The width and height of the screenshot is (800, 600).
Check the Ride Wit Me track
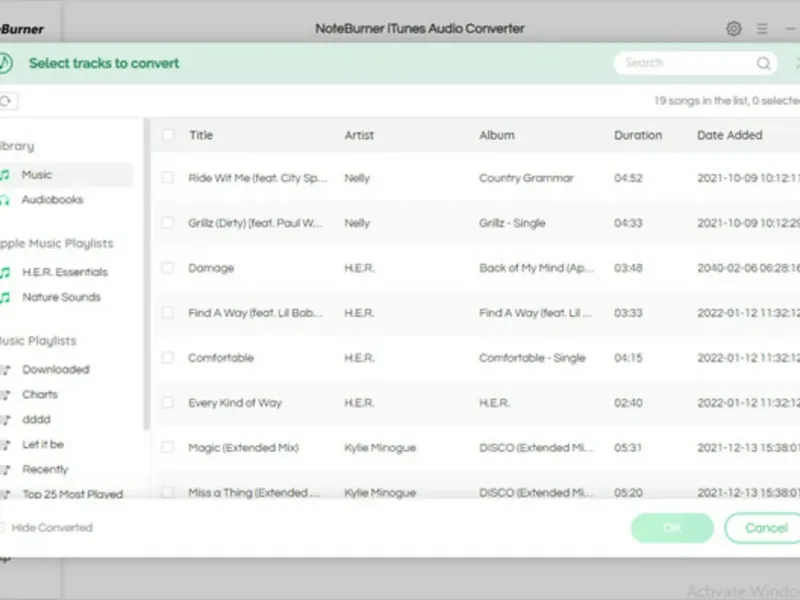pyautogui.click(x=167, y=178)
